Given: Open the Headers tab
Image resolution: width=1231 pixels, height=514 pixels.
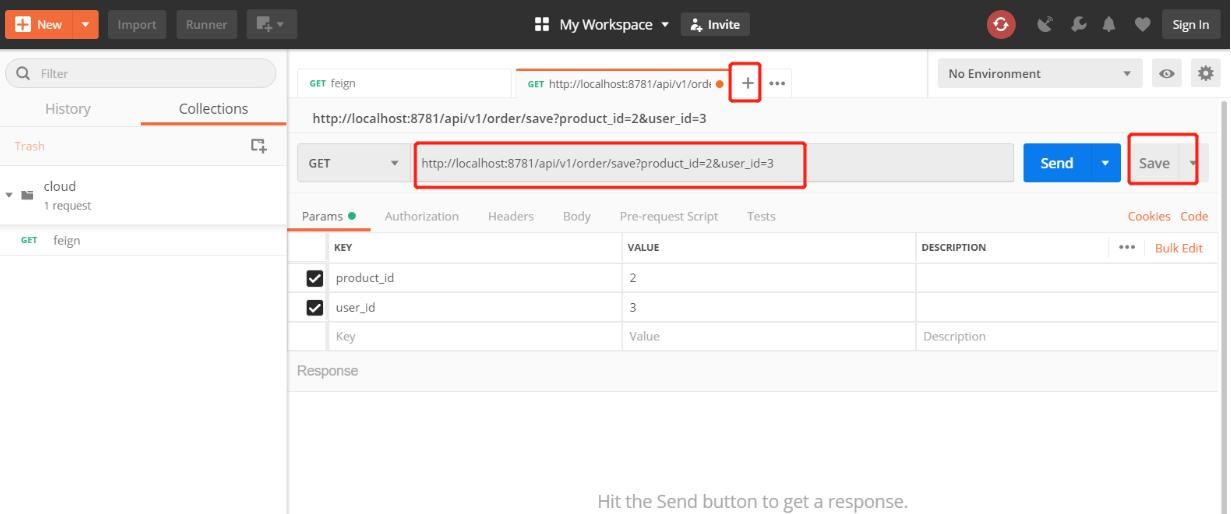Looking at the screenshot, I should point(511,216).
